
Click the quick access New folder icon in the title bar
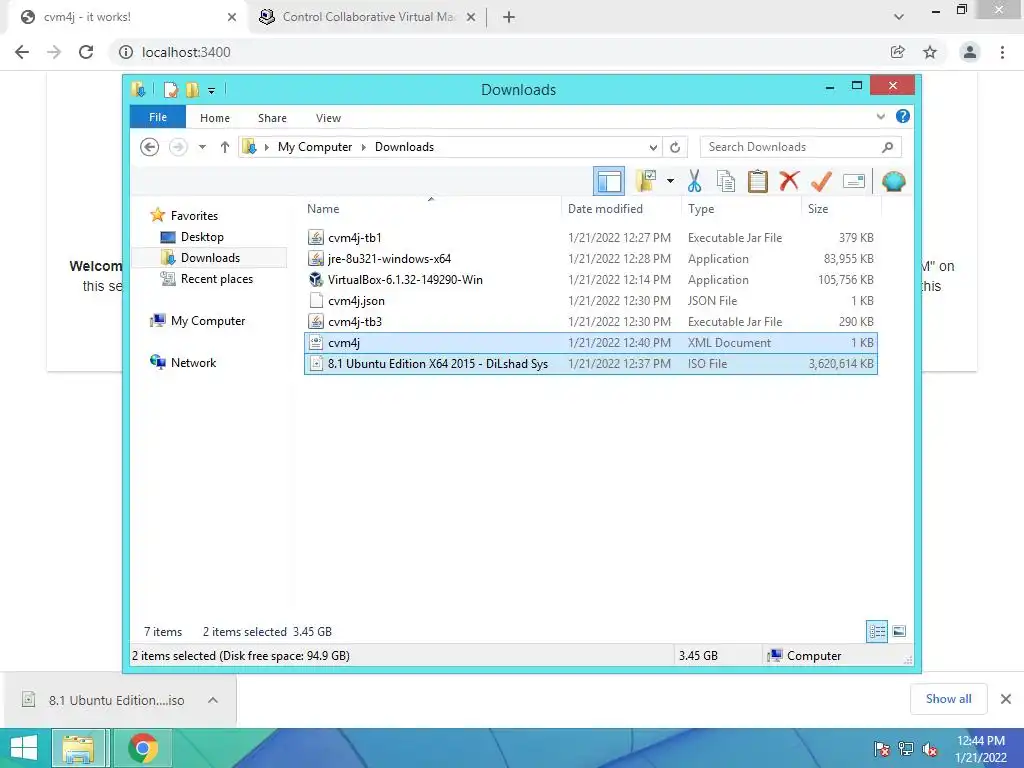(x=192, y=89)
